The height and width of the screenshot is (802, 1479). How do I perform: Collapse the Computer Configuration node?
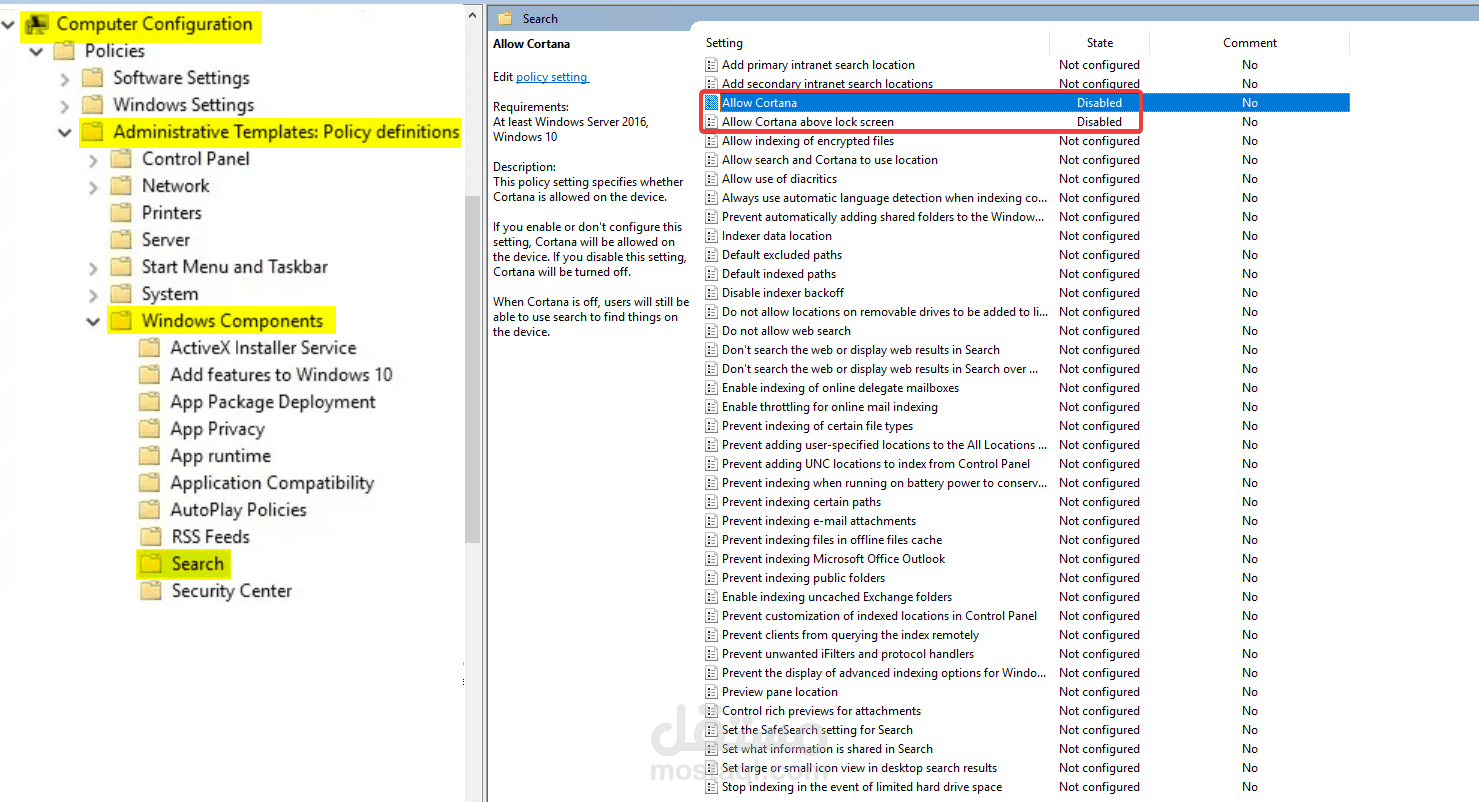[9, 24]
